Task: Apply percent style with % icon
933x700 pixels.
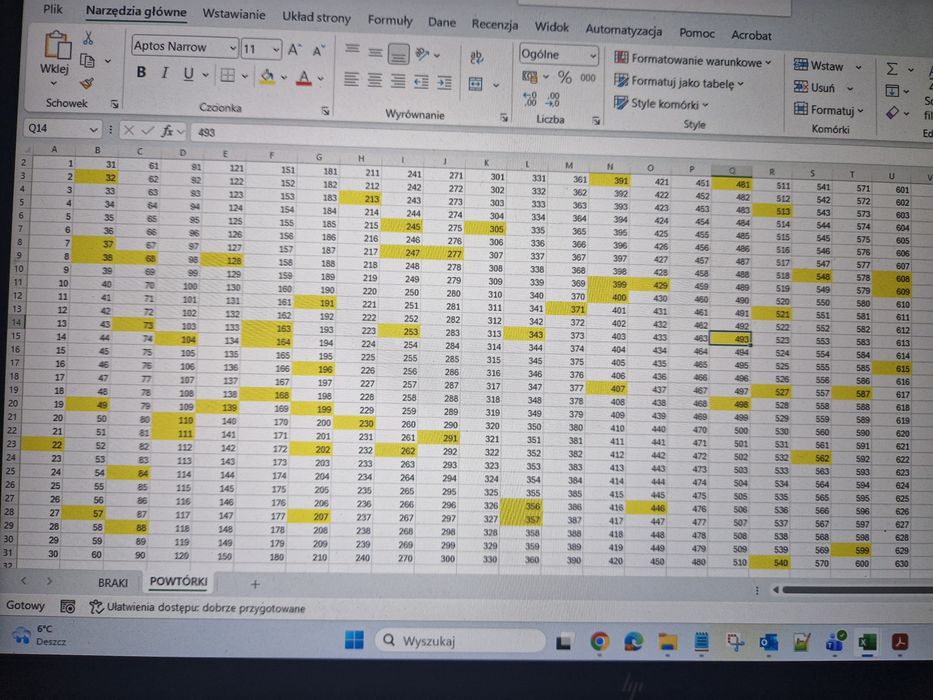Action: pyautogui.click(x=564, y=77)
